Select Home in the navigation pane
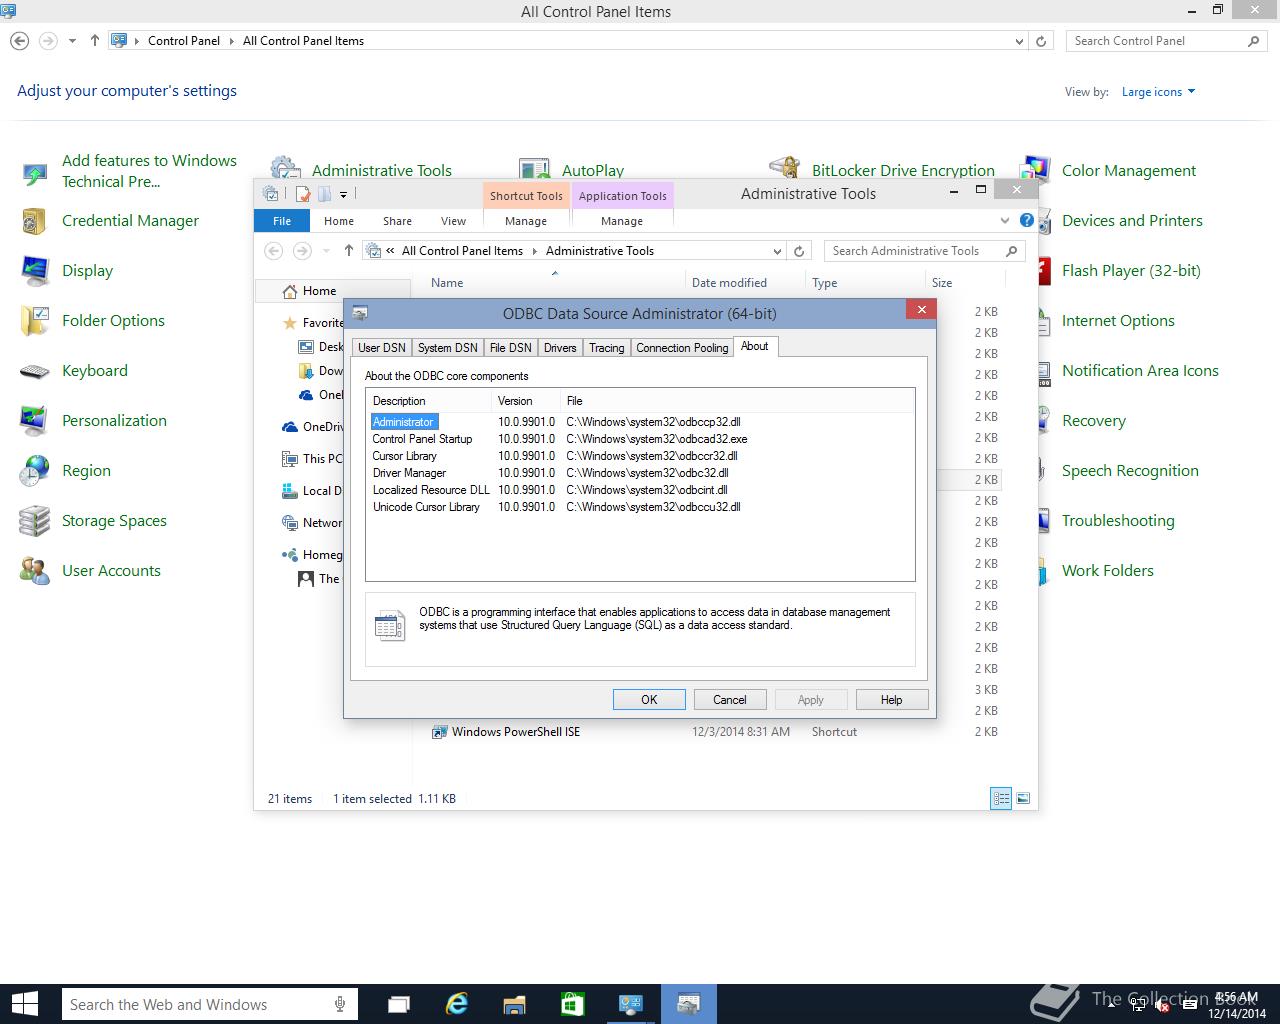Screen dimensions: 1280x1024 [319, 291]
